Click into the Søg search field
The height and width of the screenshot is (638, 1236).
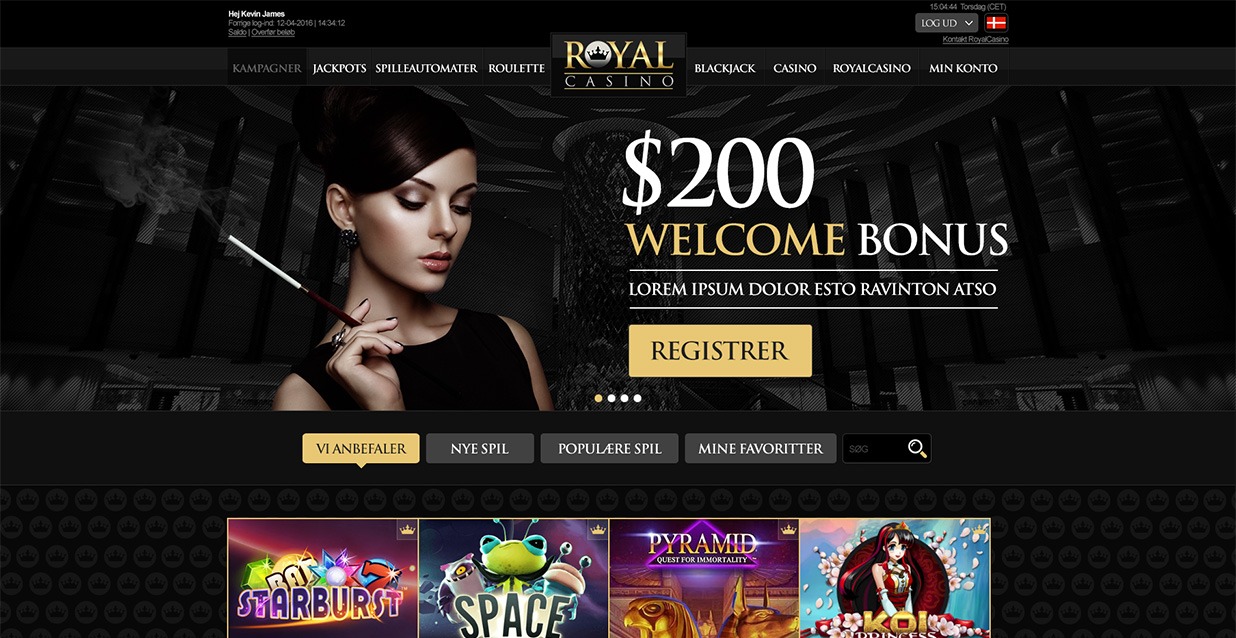[874, 449]
